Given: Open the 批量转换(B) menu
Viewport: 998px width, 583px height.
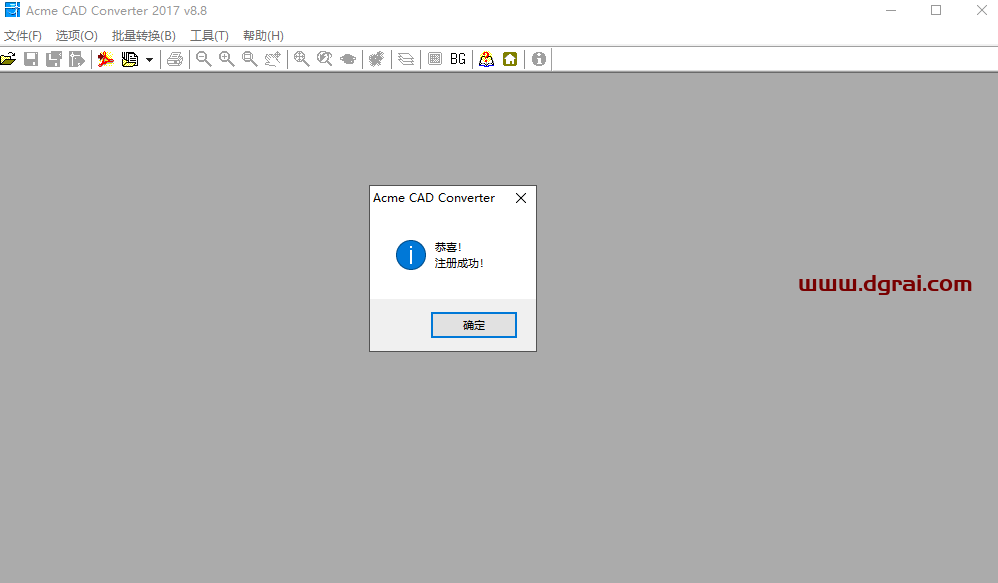Looking at the screenshot, I should pyautogui.click(x=144, y=36).
